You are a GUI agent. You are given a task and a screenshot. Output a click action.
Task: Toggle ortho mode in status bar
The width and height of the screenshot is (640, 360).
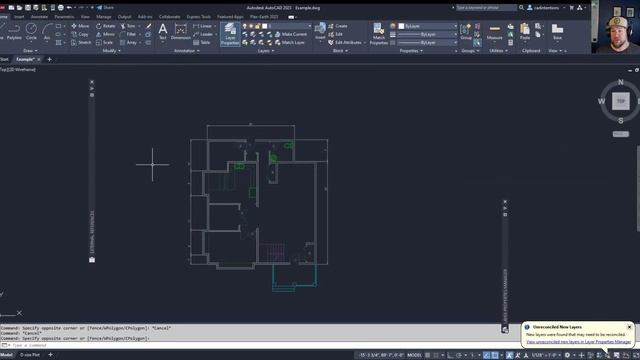point(450,355)
